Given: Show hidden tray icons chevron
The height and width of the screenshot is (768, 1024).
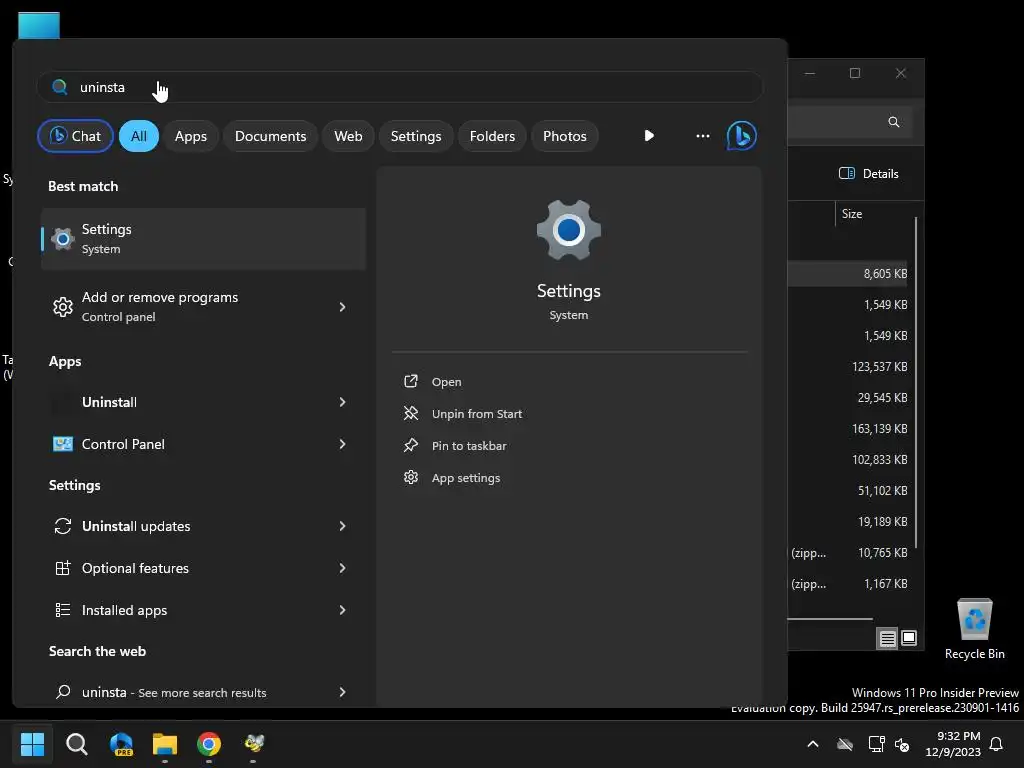Looking at the screenshot, I should (x=813, y=744).
